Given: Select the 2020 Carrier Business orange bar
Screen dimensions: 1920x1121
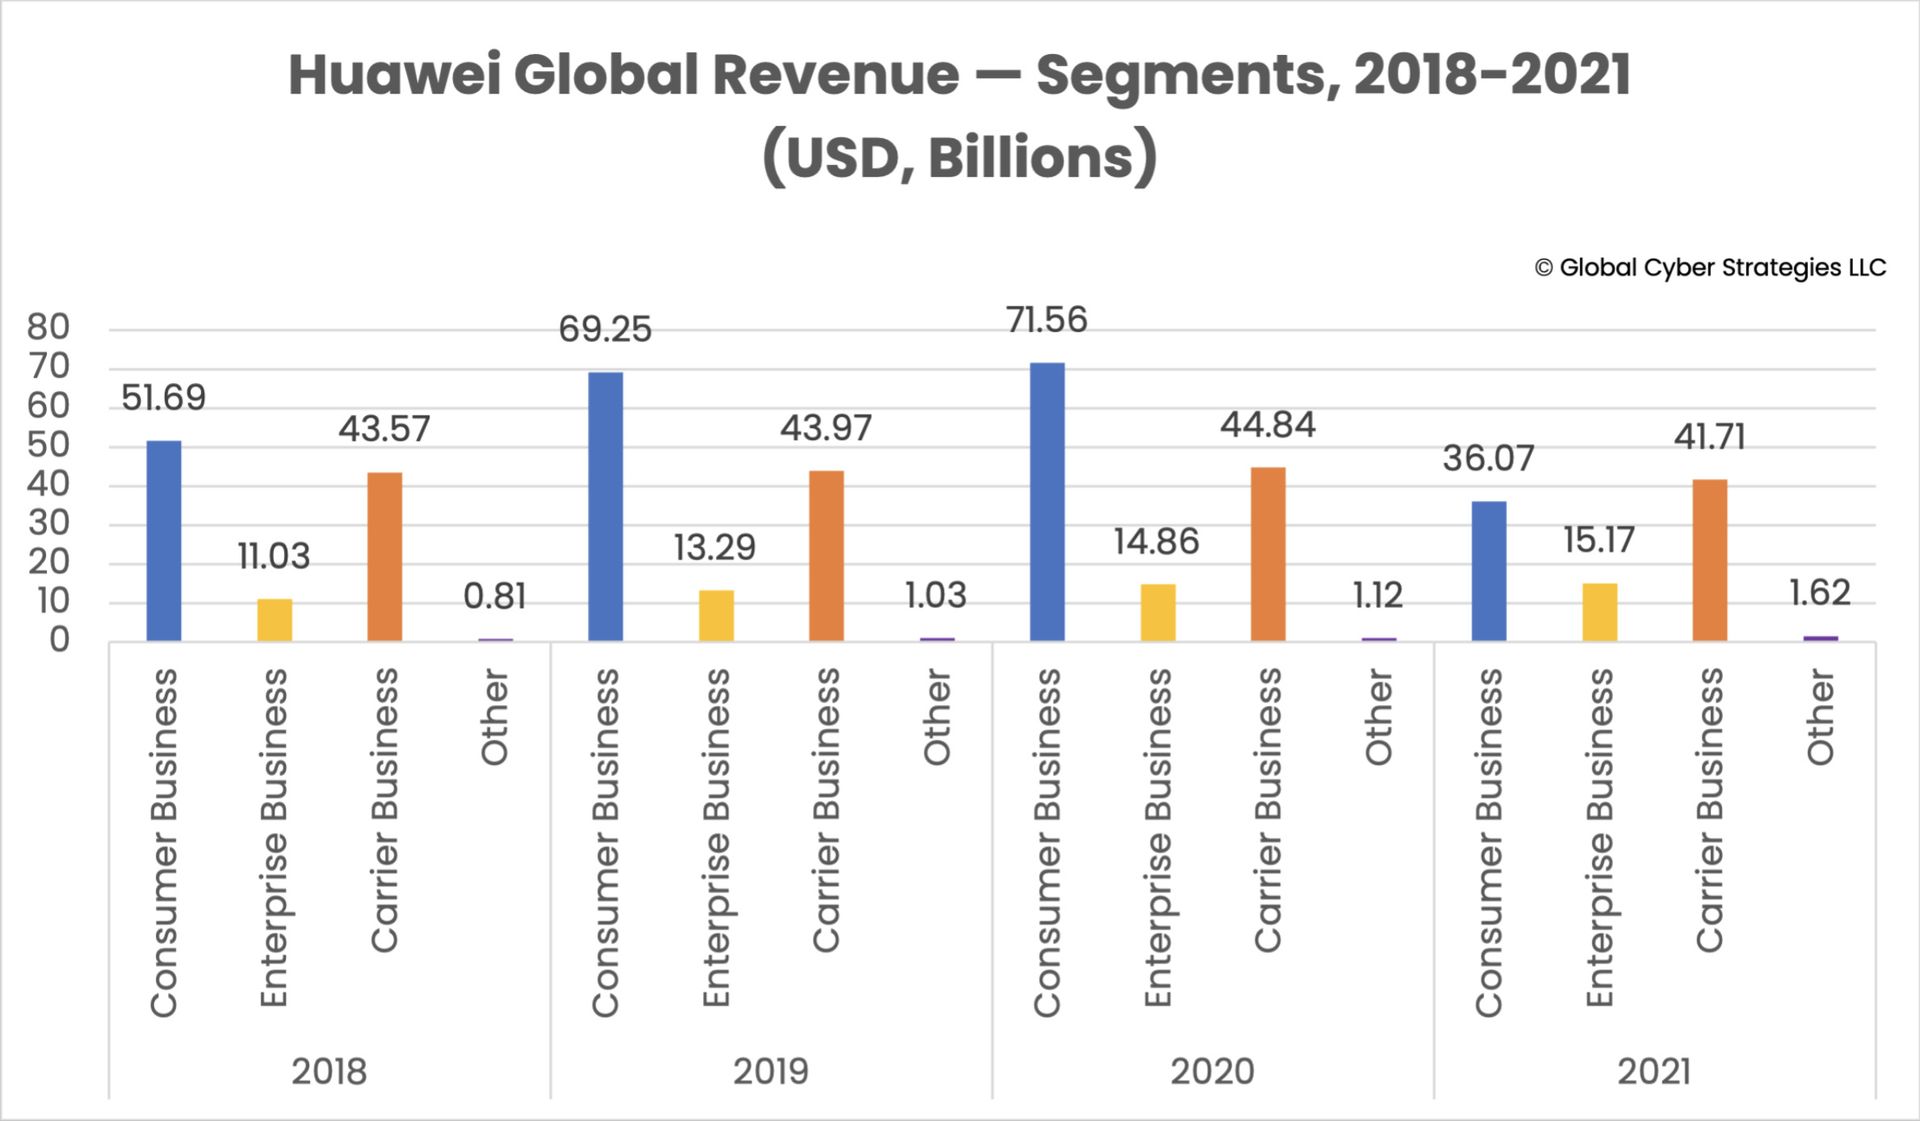Looking at the screenshot, I should coord(1268,554).
